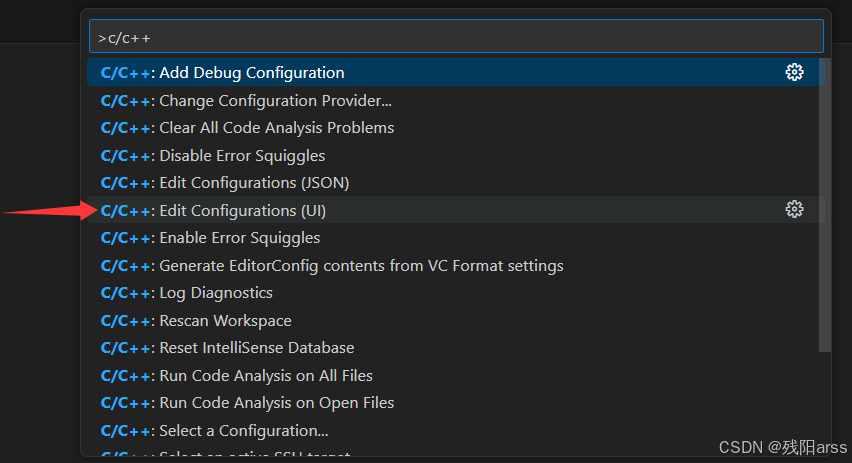852x463 pixels.
Task: Open Edit Configurations (UI) command
Action: click(455, 210)
